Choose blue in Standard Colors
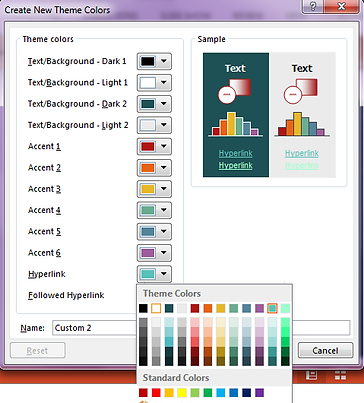The image size is (364, 403). tap(234, 393)
